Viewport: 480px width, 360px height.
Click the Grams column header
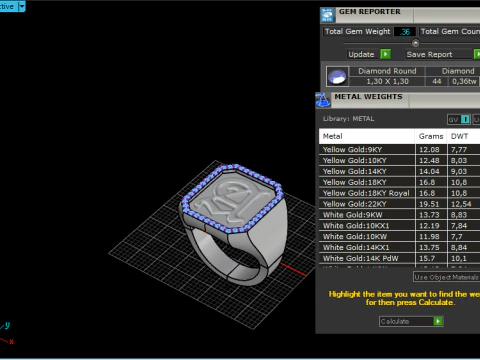pyautogui.click(x=431, y=136)
